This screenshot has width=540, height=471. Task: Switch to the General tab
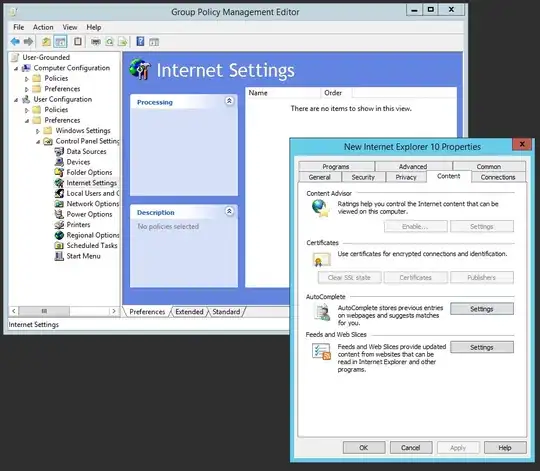[320, 177]
